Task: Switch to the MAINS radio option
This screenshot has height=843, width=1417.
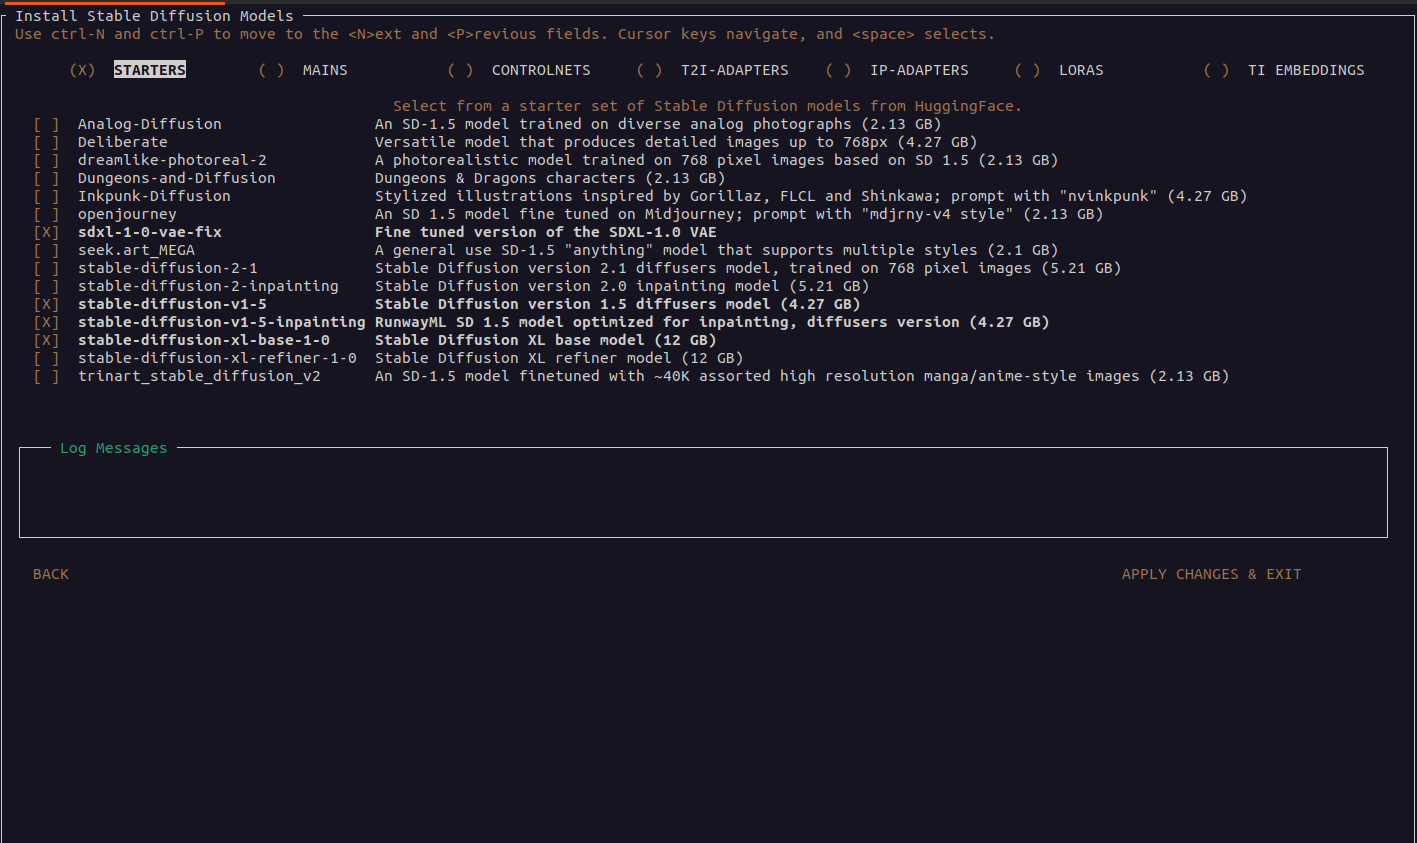Action: click(272, 70)
